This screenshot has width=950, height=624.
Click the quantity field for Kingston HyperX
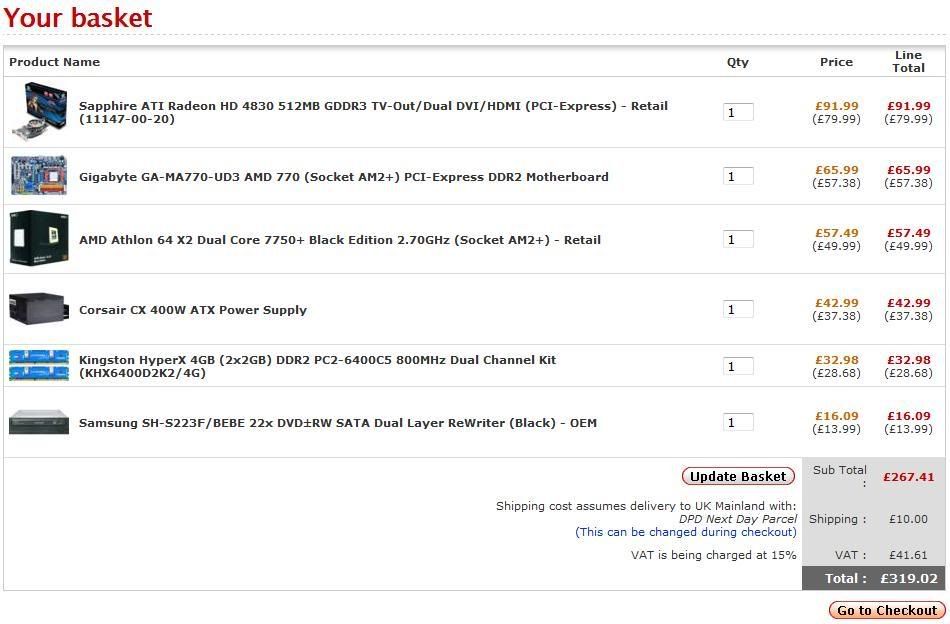click(x=738, y=366)
